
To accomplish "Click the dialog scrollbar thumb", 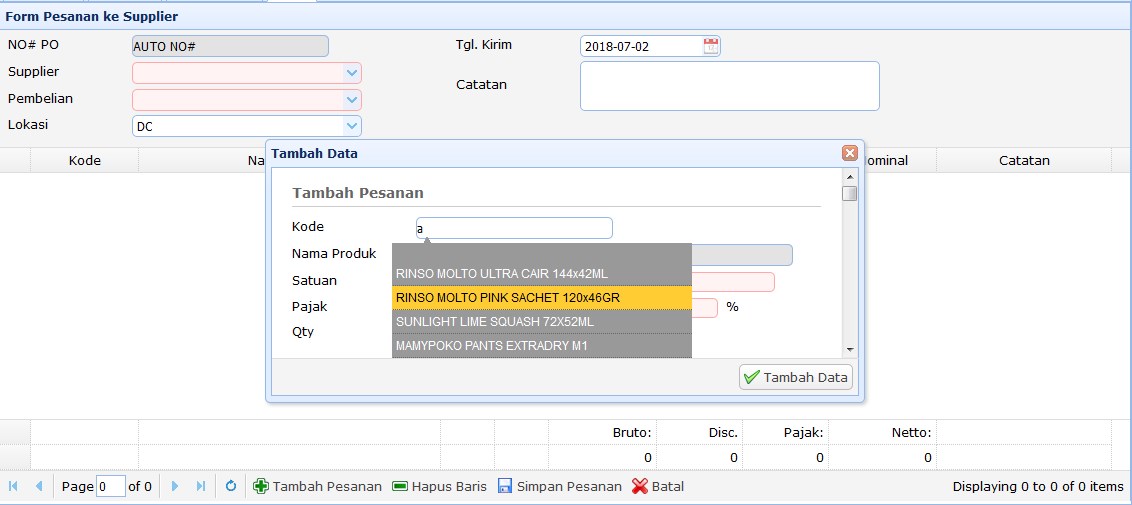I will point(850,193).
